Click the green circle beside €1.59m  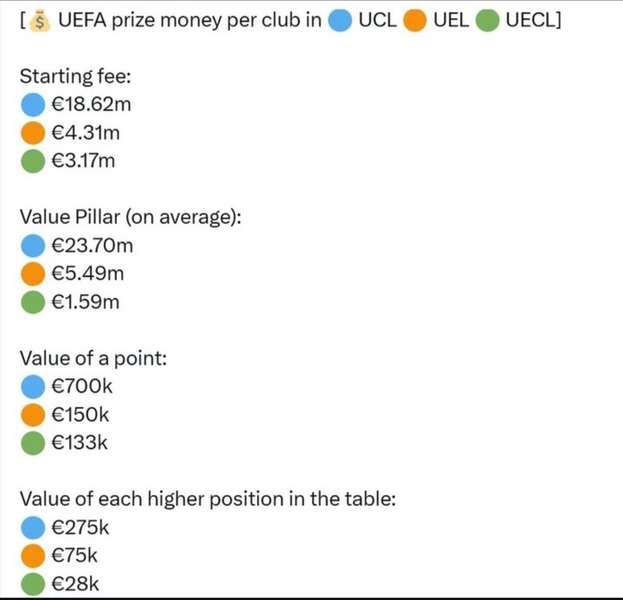(33, 302)
